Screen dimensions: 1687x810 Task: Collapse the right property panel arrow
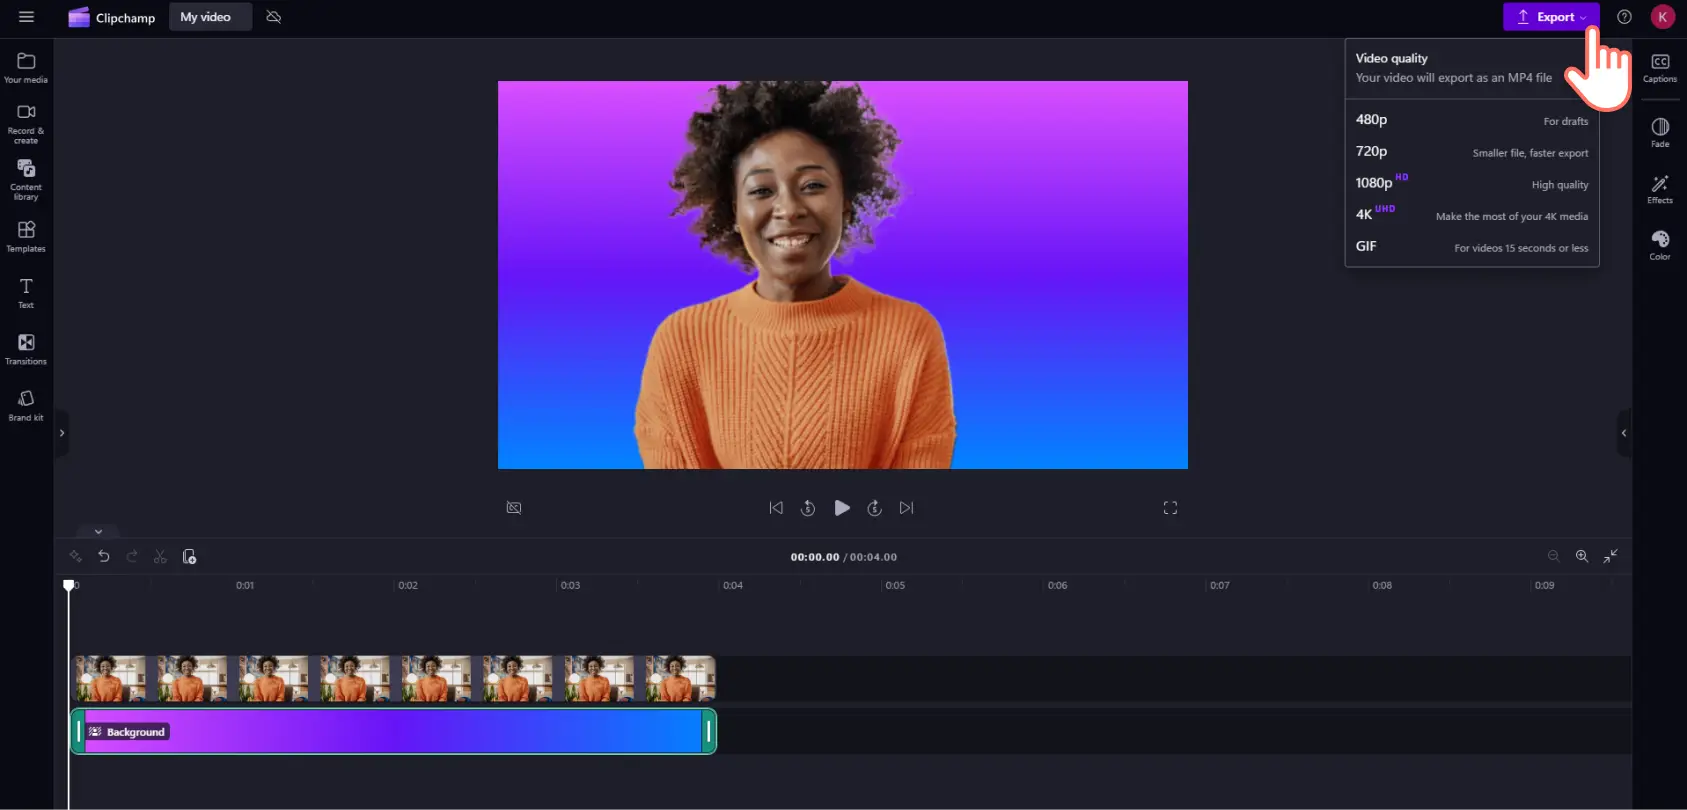click(x=1624, y=433)
